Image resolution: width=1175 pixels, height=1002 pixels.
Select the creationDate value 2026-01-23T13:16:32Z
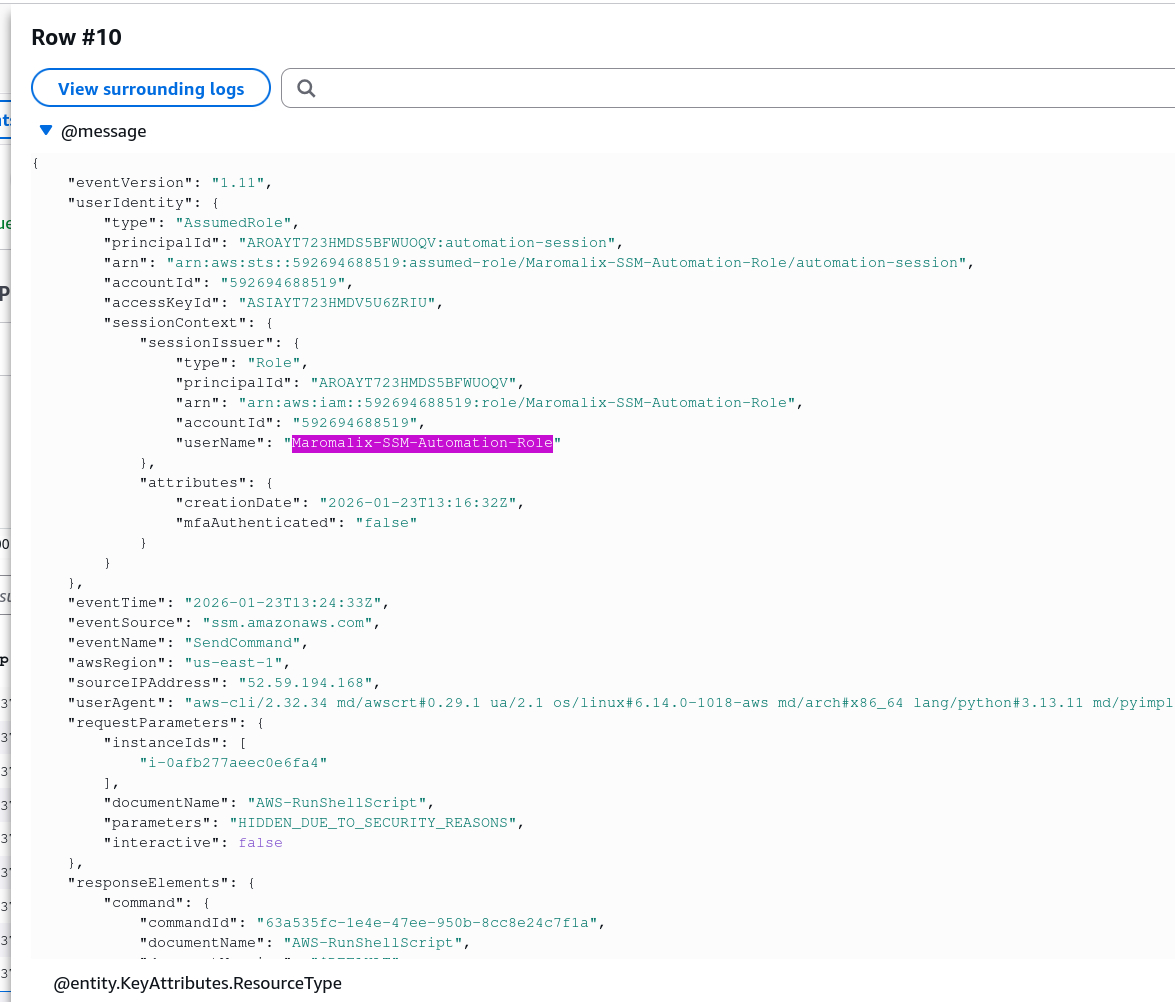tap(421, 503)
